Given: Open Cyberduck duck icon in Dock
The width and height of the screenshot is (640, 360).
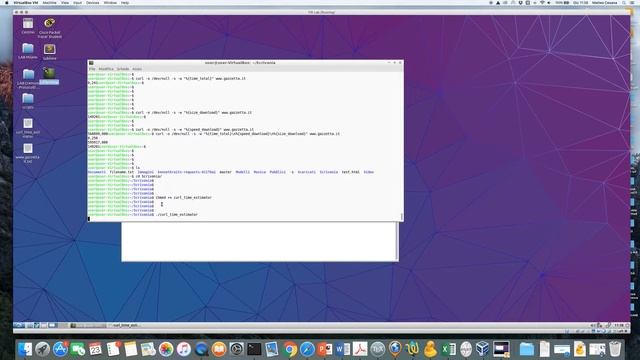Looking at the screenshot, I should pyautogui.click(x=430, y=349).
